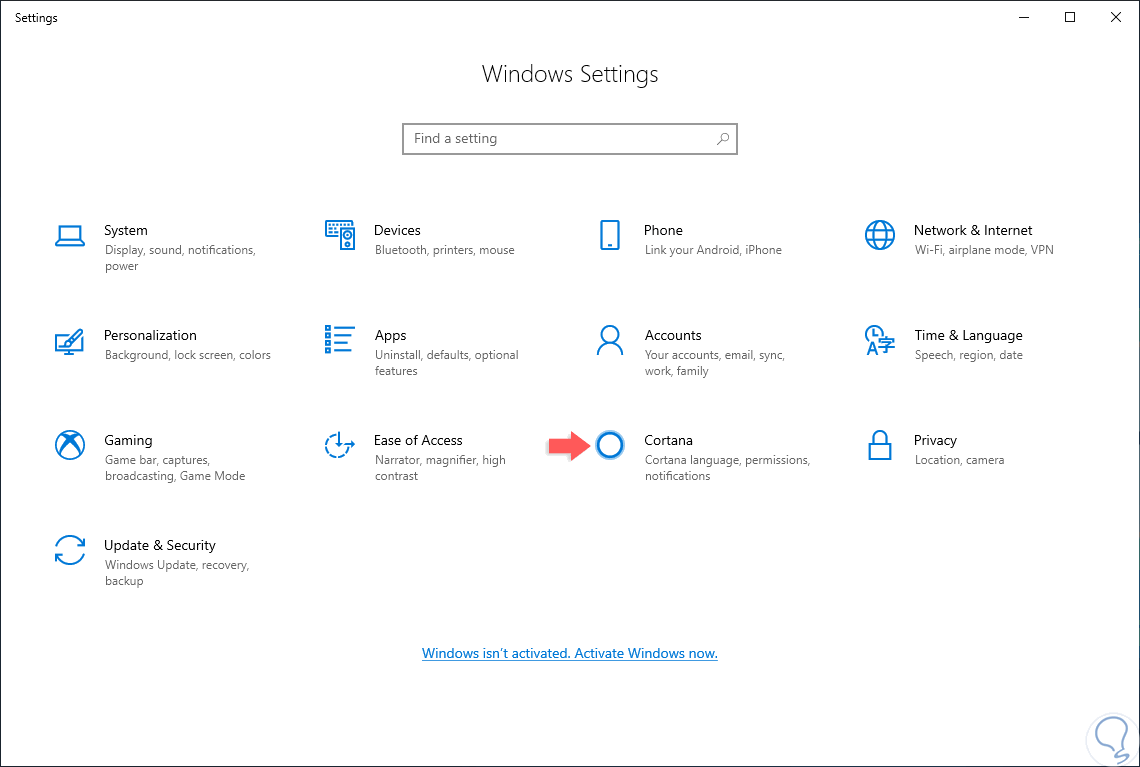
Task: Open the Privacy label
Action: coord(935,441)
